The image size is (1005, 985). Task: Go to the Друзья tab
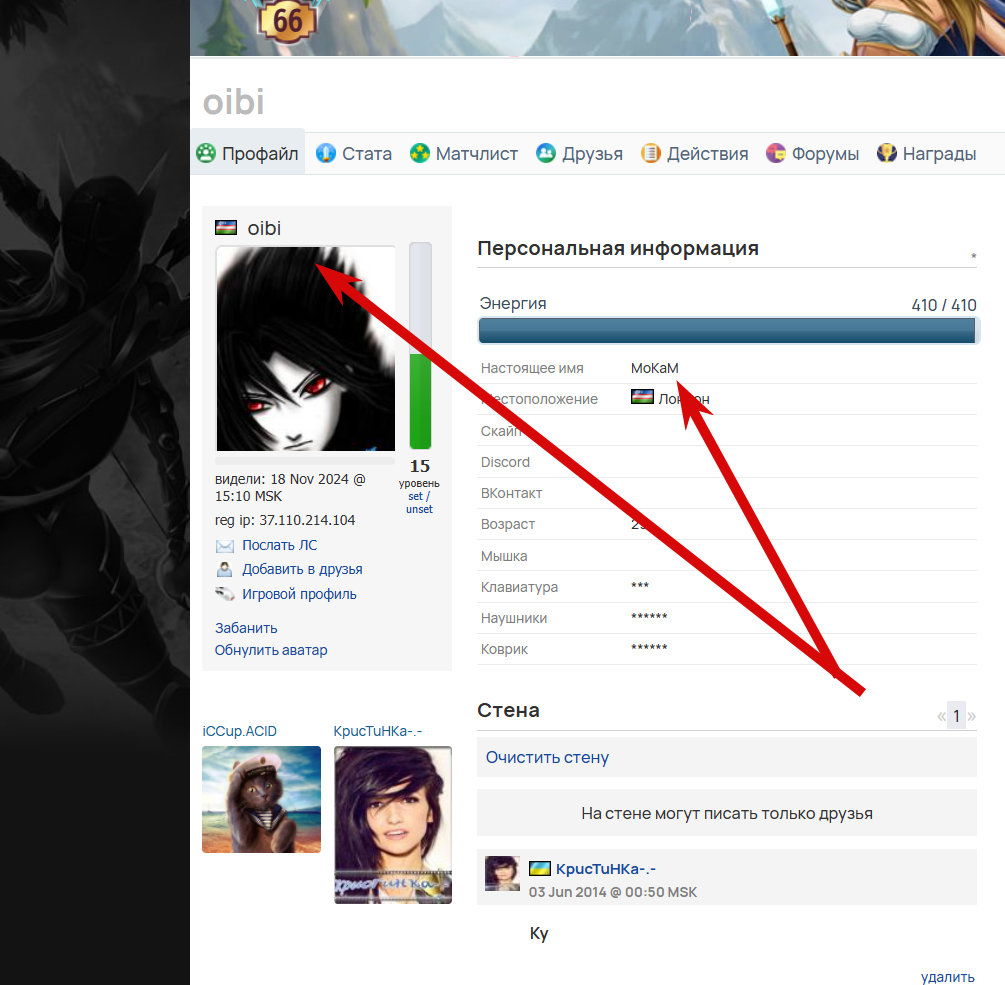(579, 154)
